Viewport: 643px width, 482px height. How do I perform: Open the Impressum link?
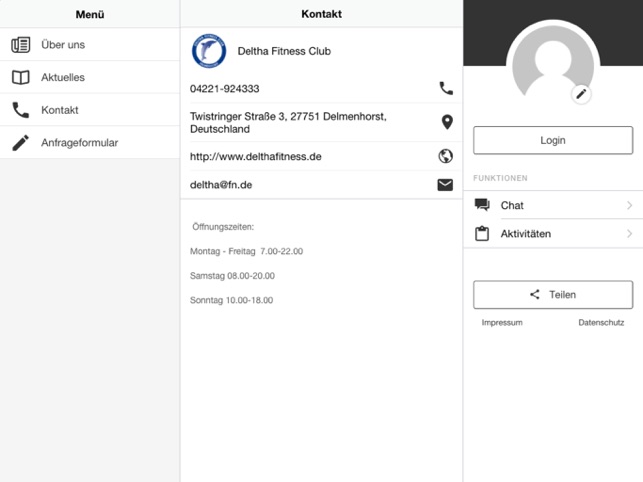pos(502,322)
